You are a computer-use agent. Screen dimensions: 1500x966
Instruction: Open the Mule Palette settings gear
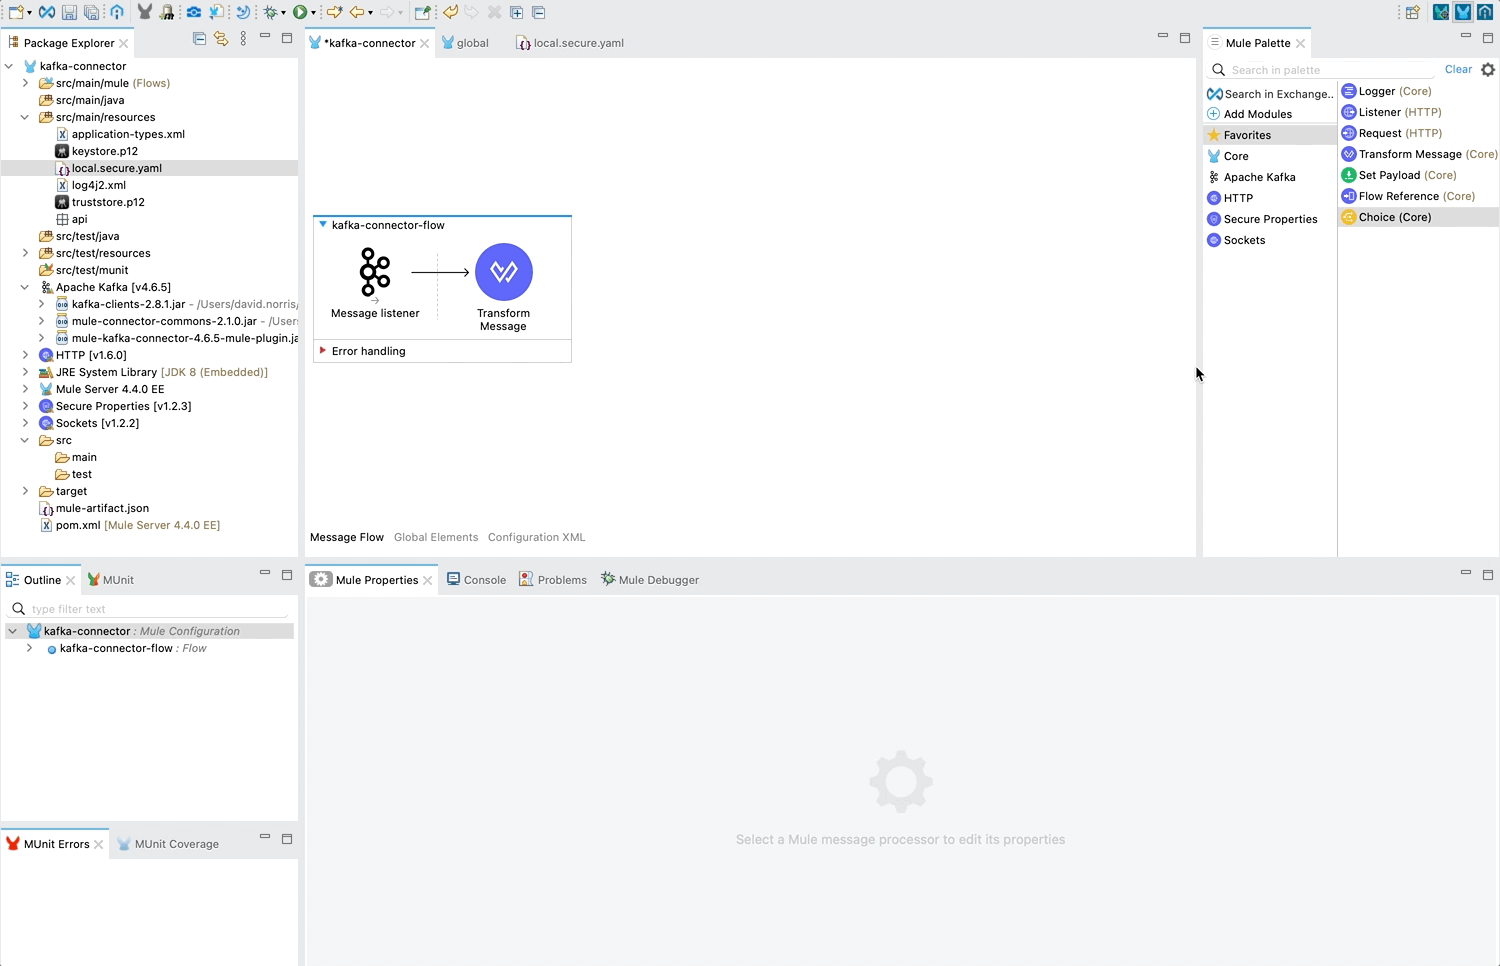pyautogui.click(x=1488, y=69)
